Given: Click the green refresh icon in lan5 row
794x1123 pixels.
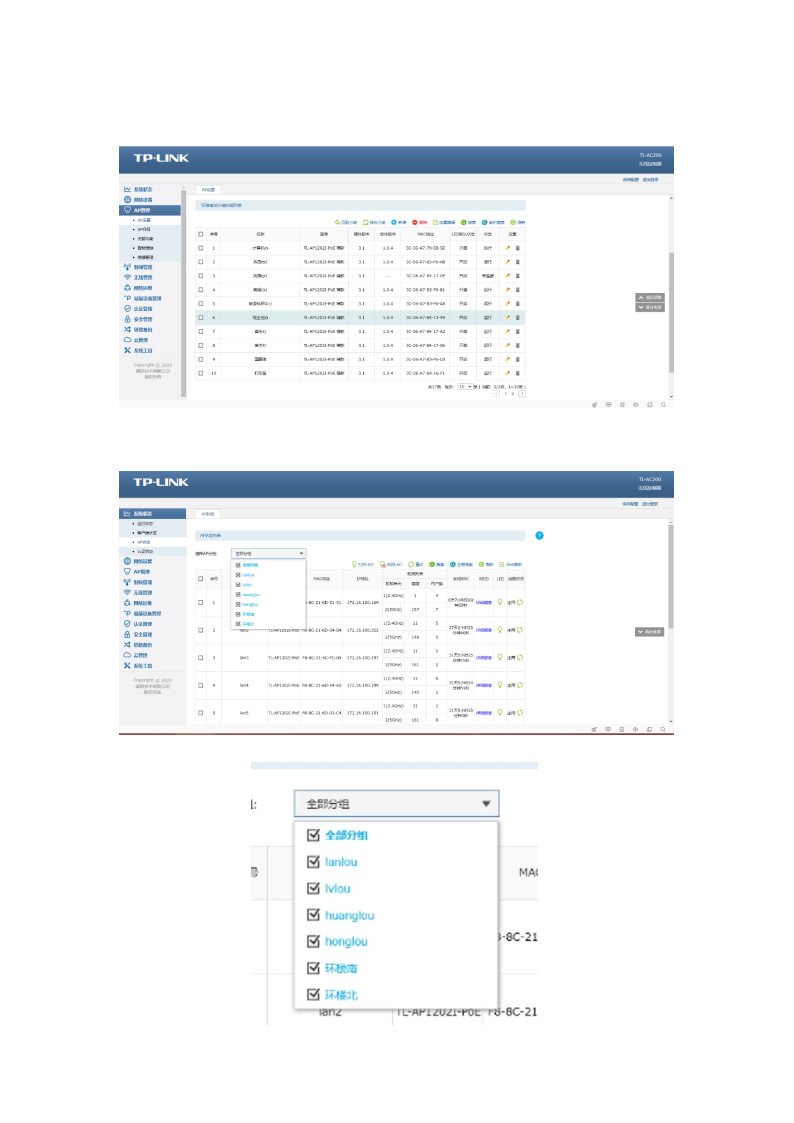Looking at the screenshot, I should pyautogui.click(x=520, y=713).
